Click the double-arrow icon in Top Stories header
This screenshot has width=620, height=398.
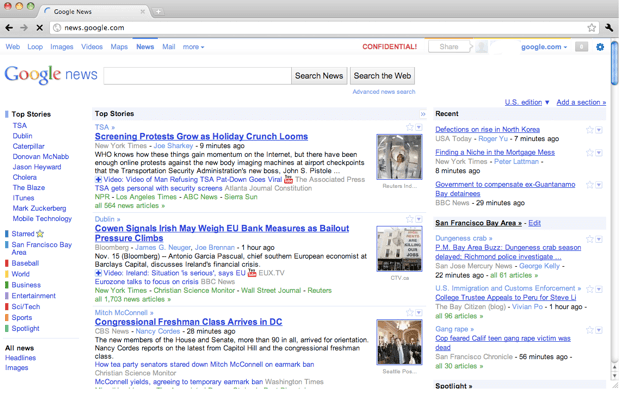point(423,114)
